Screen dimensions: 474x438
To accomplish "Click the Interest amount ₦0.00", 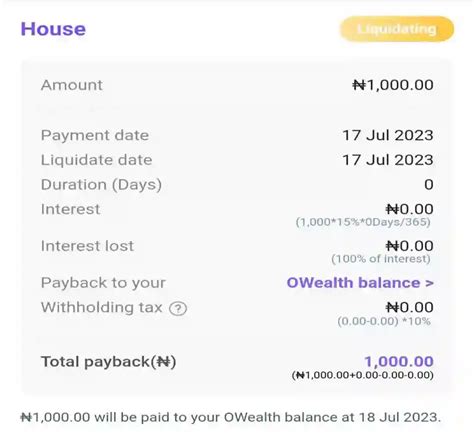I will click(x=410, y=209).
